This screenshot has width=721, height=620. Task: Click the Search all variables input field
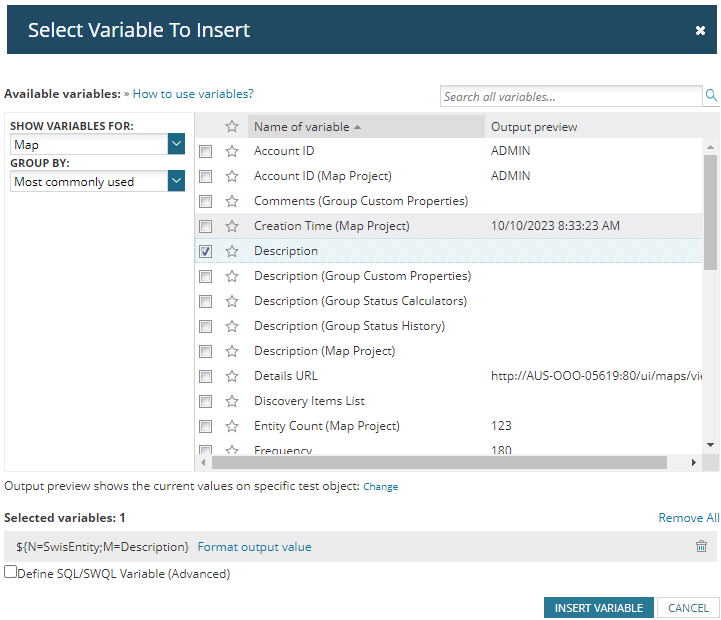pyautogui.click(x=571, y=97)
